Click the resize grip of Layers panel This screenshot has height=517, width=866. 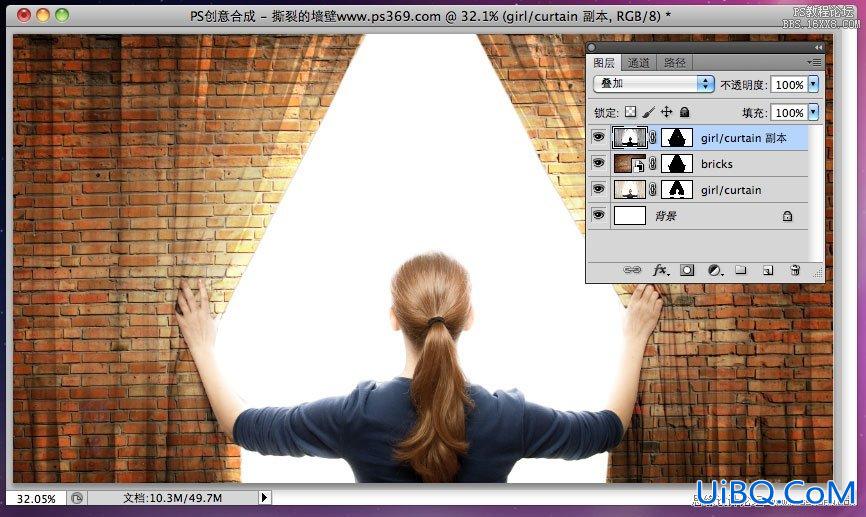(x=818, y=272)
